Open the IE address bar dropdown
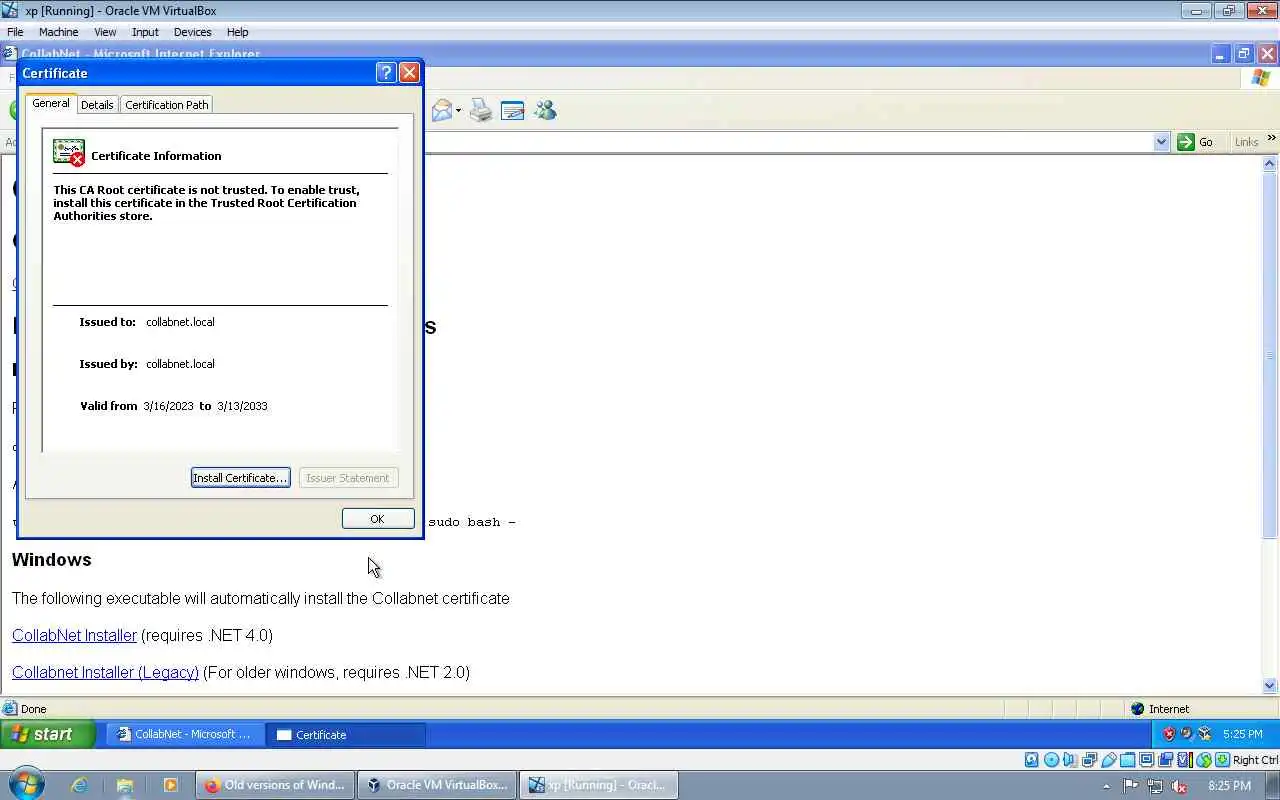The width and height of the screenshot is (1280, 800). (x=1161, y=142)
